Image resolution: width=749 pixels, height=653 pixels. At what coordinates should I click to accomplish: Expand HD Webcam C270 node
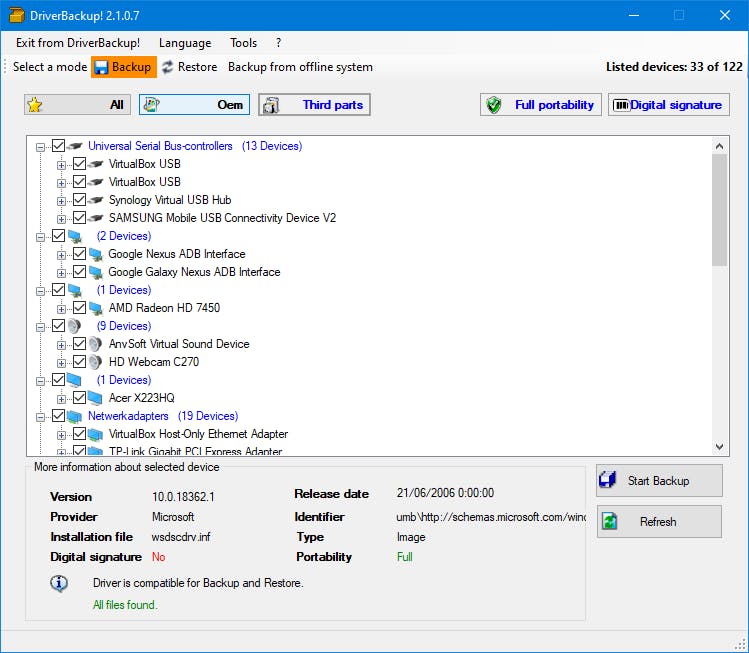(61, 363)
